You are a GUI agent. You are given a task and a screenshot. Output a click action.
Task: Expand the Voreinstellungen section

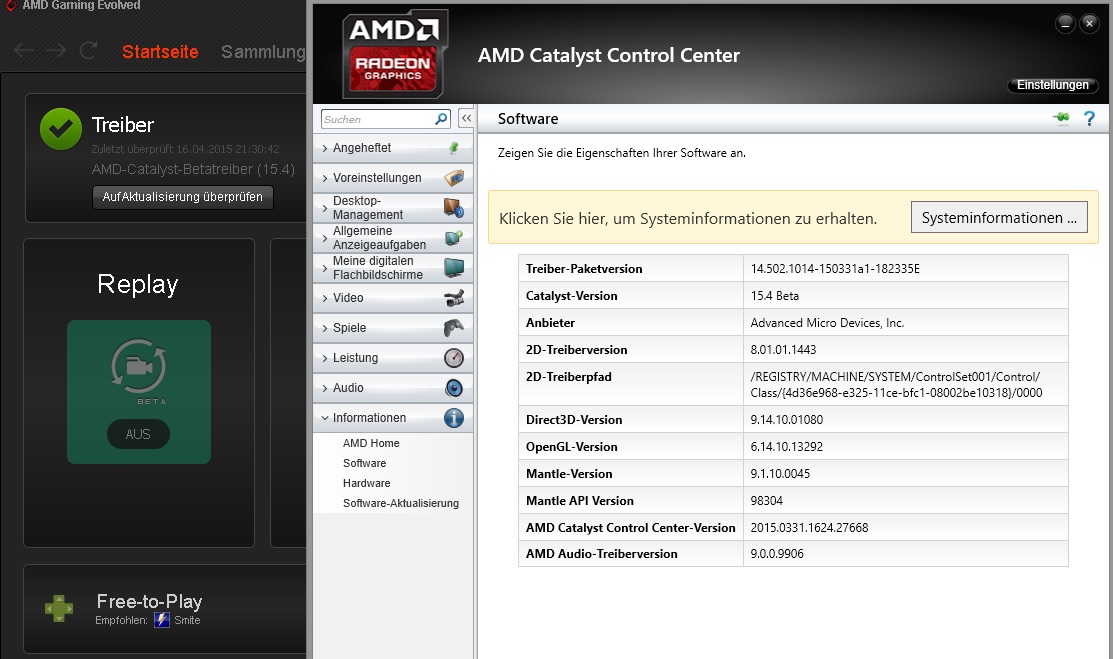coord(325,178)
